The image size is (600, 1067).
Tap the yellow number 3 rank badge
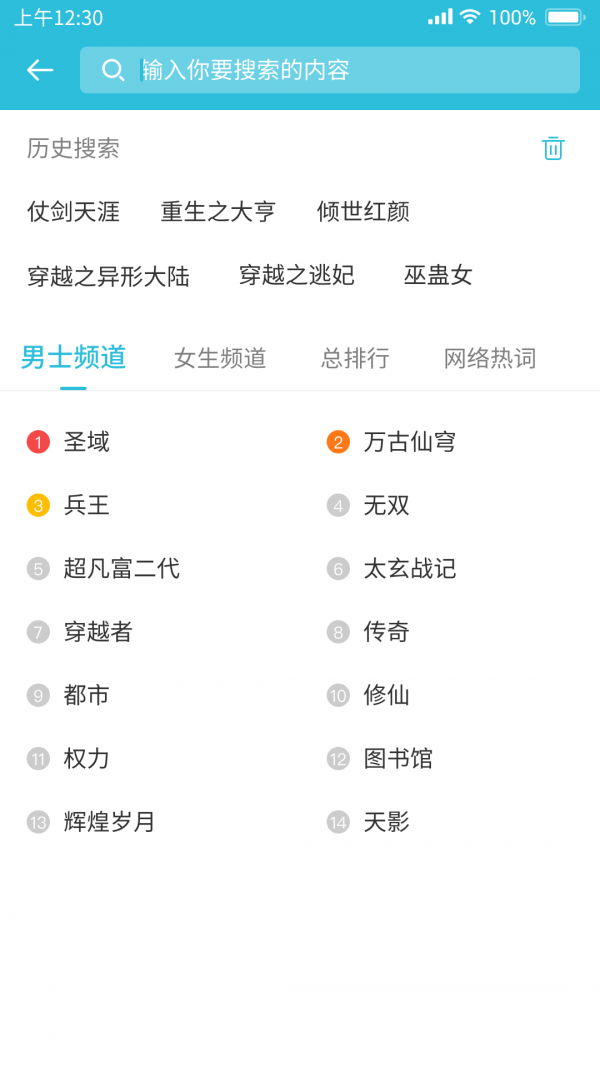[38, 505]
